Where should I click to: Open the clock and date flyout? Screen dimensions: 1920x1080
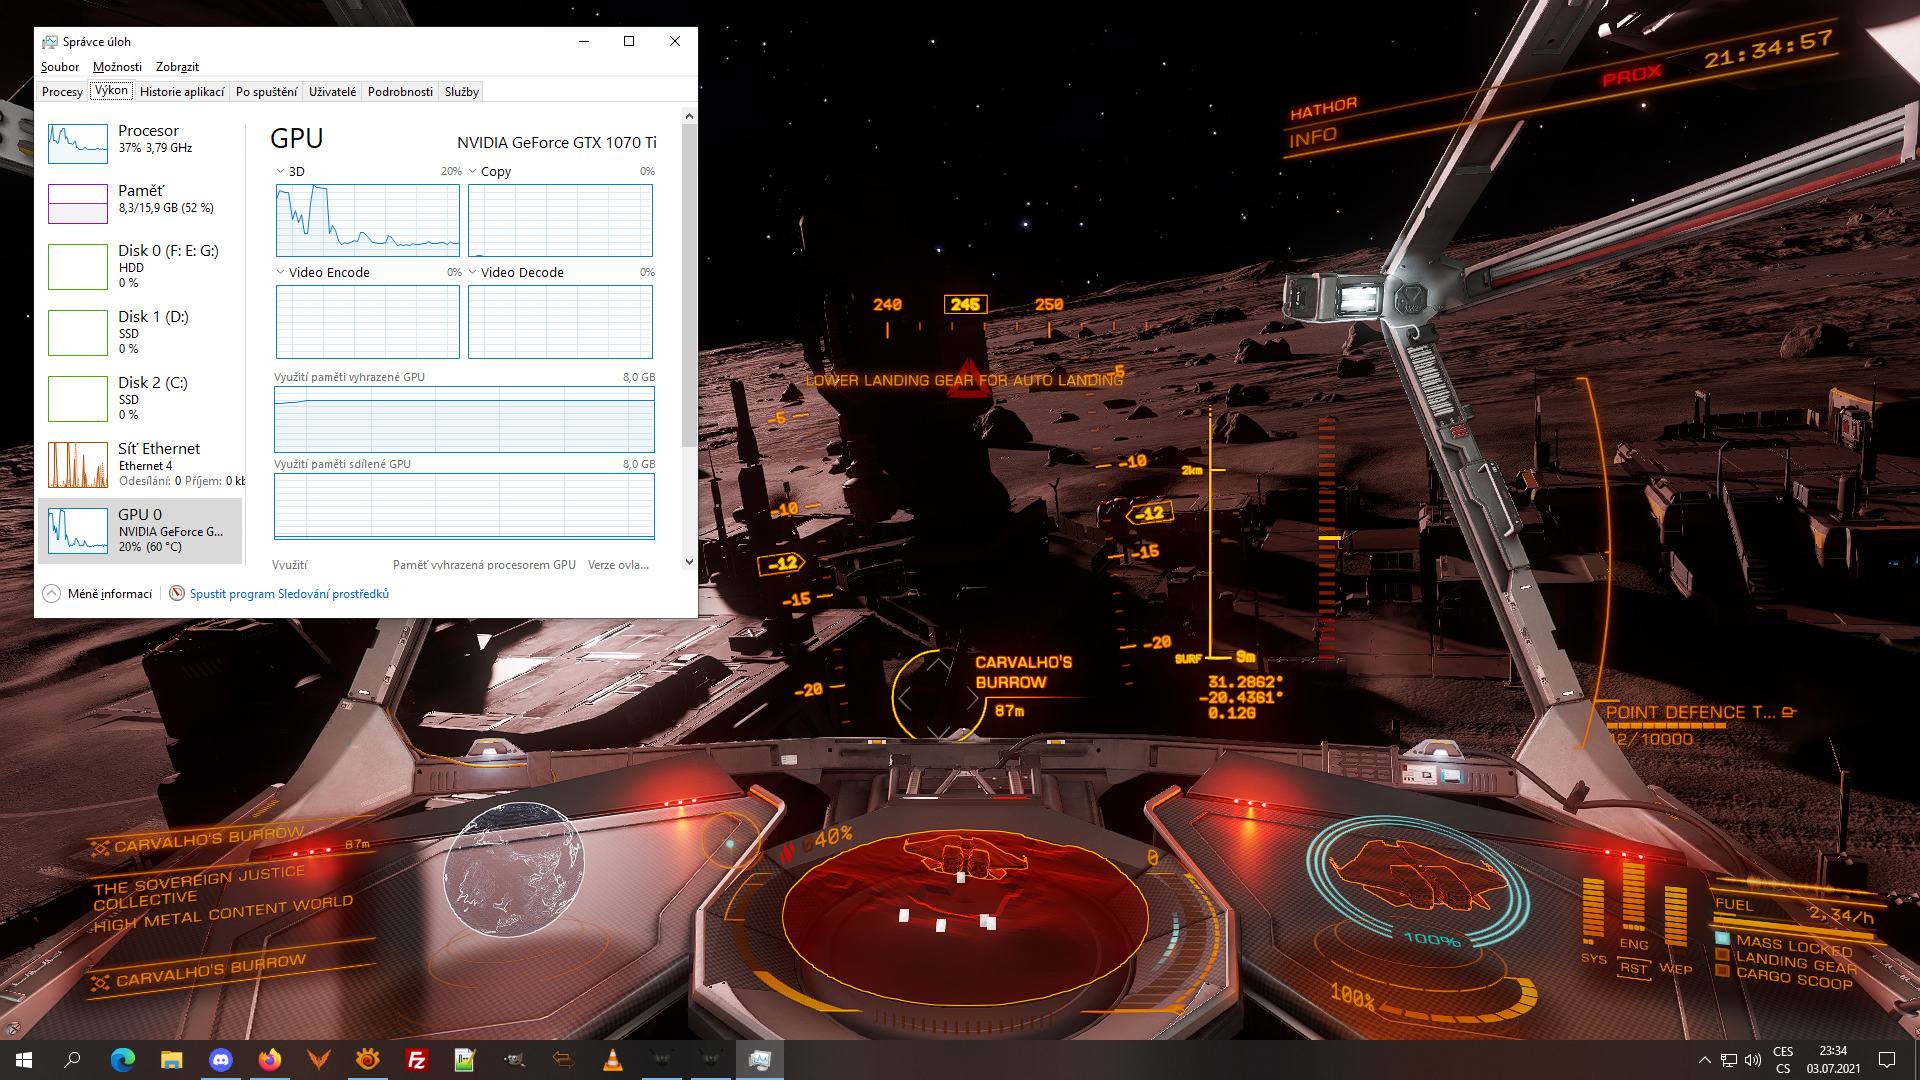pos(1833,1060)
